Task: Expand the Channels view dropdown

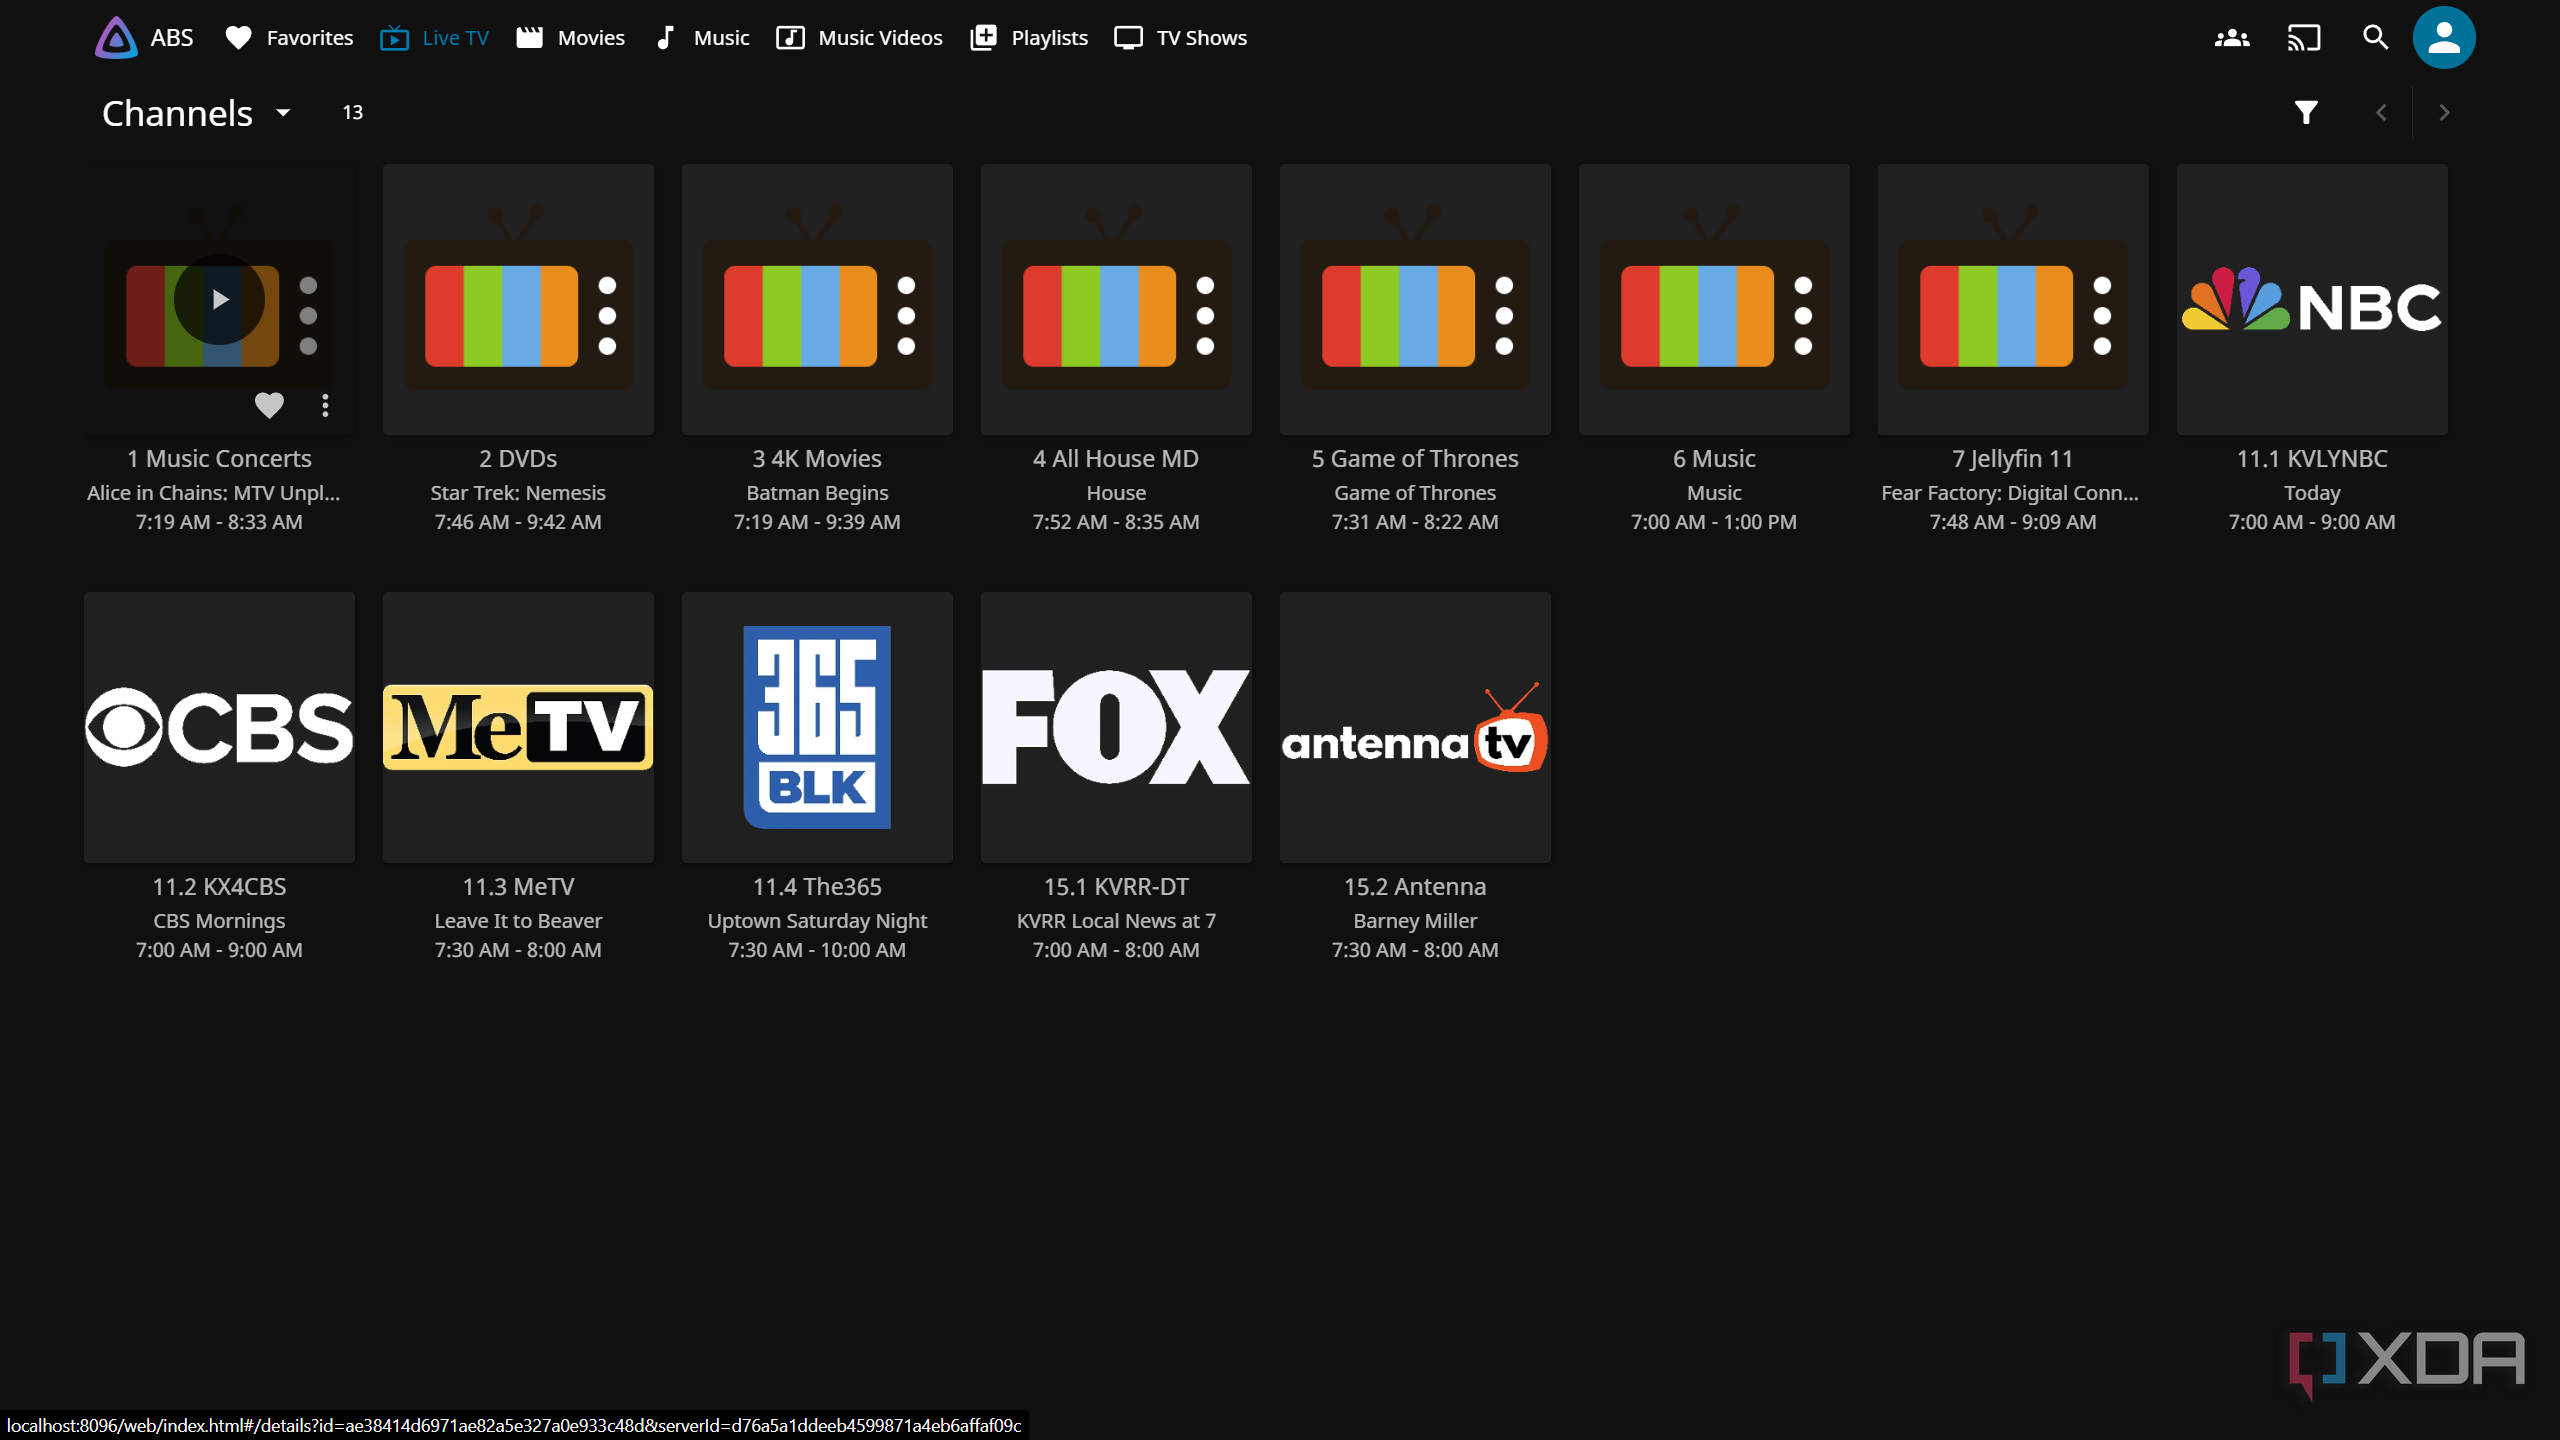Action: coord(197,113)
